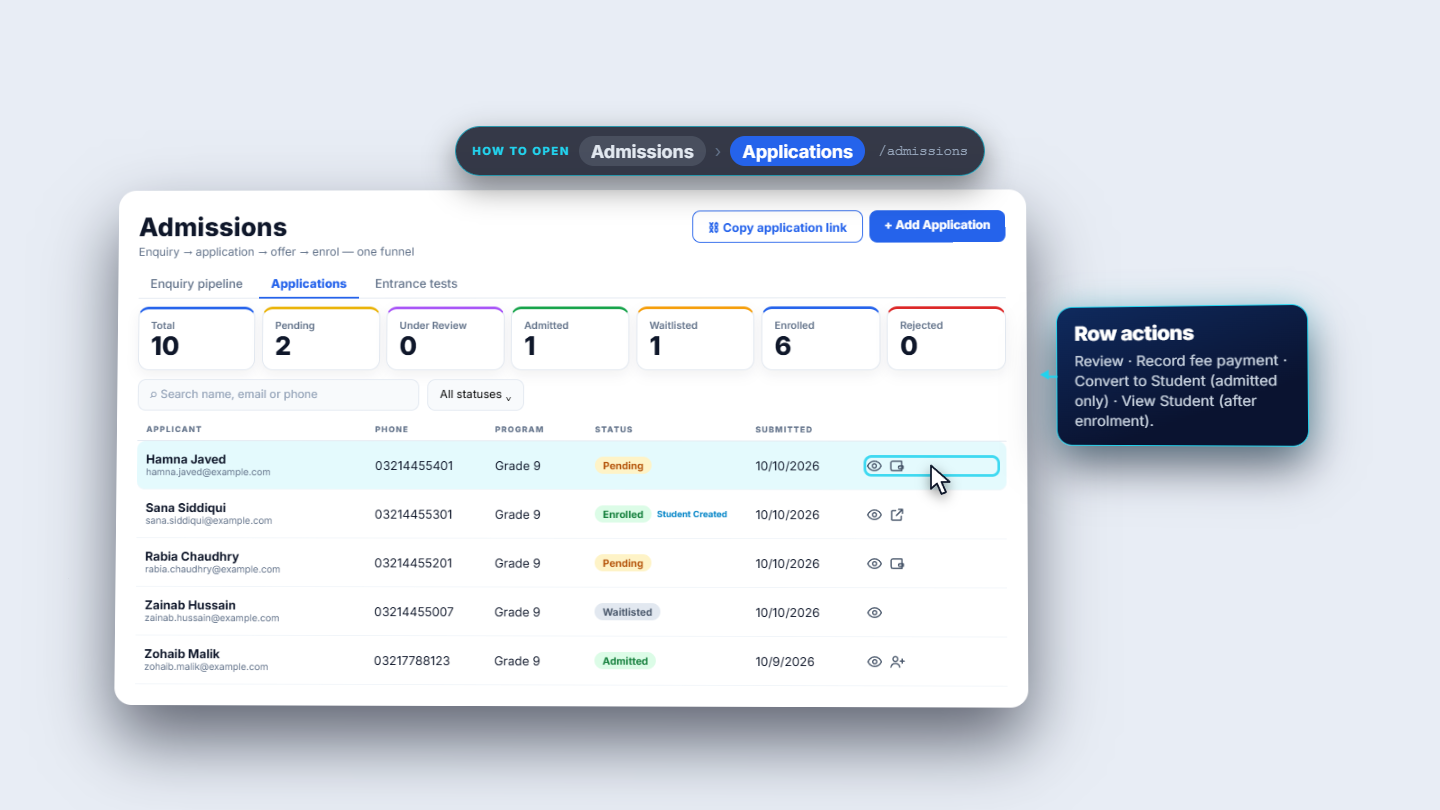Switch to the Enquiry pipeline tab

pyautogui.click(x=196, y=284)
